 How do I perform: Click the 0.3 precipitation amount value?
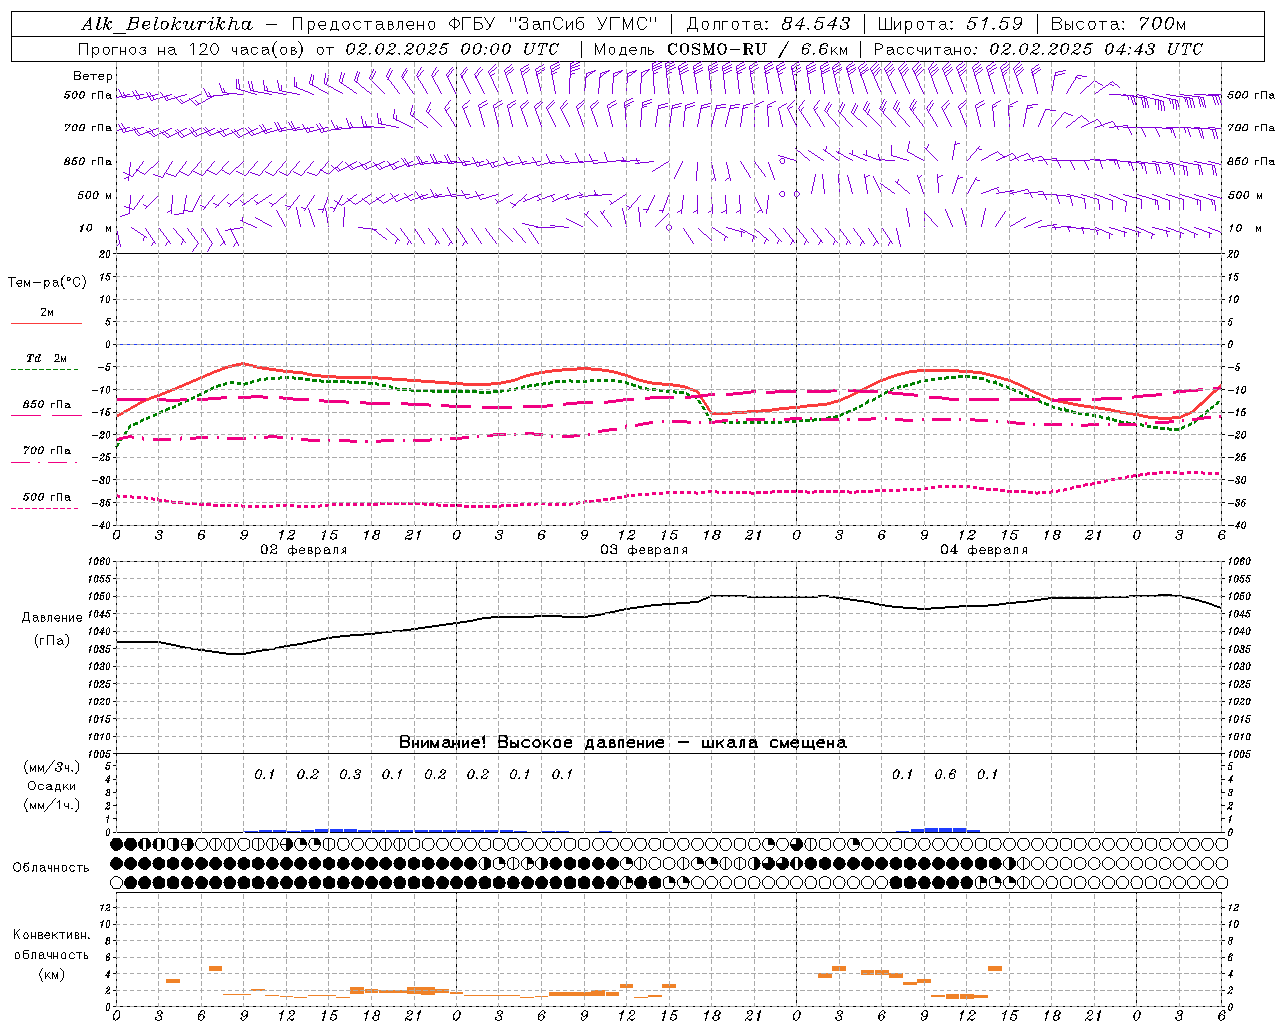click(350, 775)
